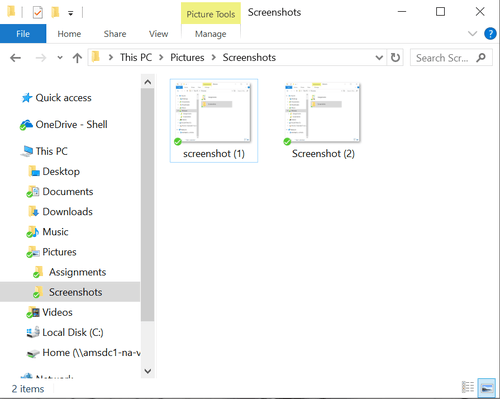Click the Picture Tools contextual tab header

[211, 14]
